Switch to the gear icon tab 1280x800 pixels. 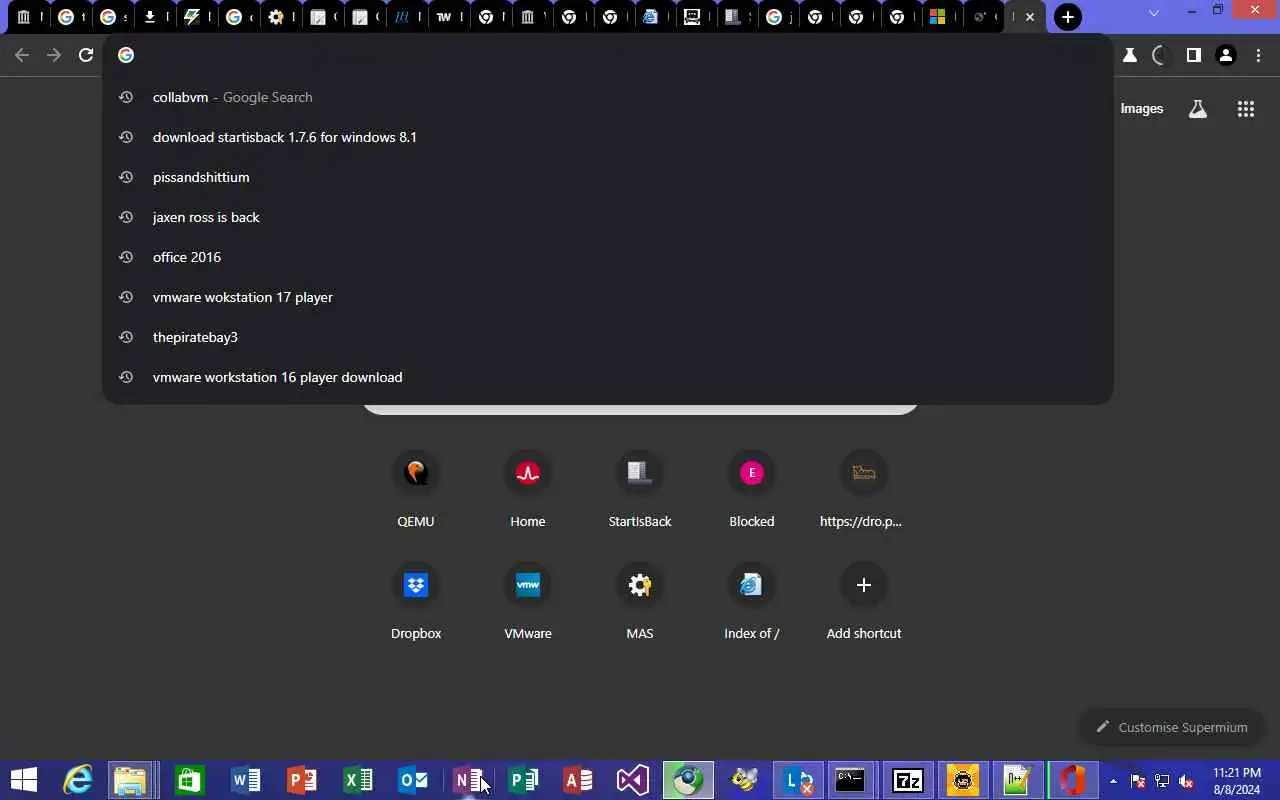pos(279,17)
